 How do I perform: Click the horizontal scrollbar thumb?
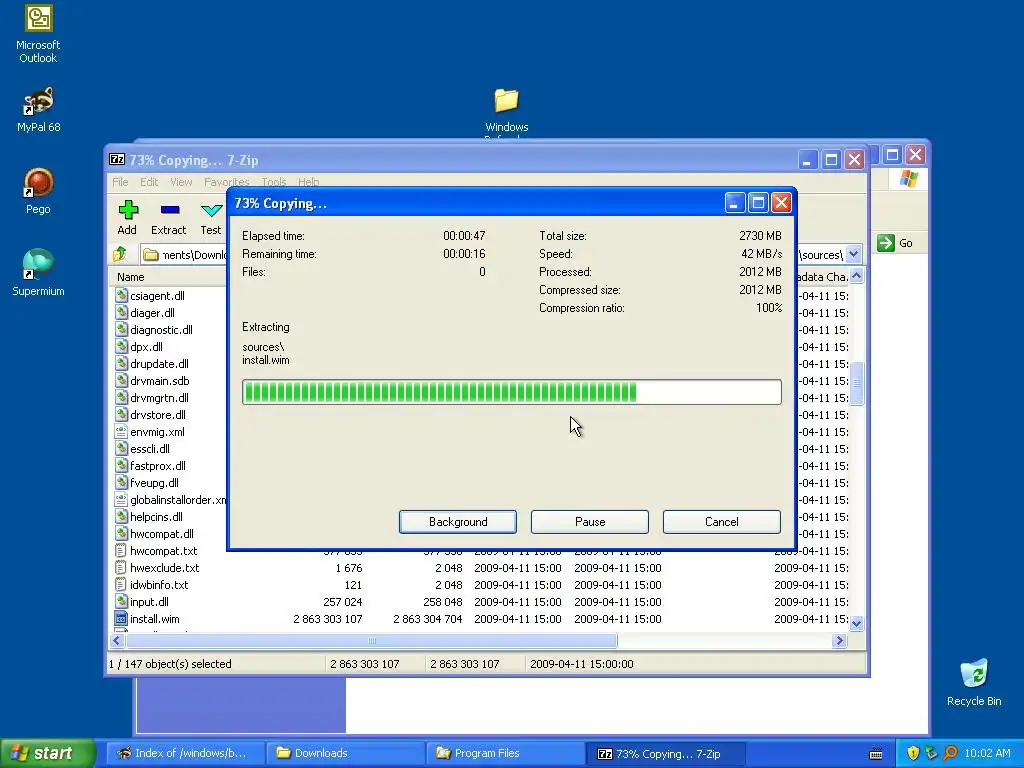[371, 641]
